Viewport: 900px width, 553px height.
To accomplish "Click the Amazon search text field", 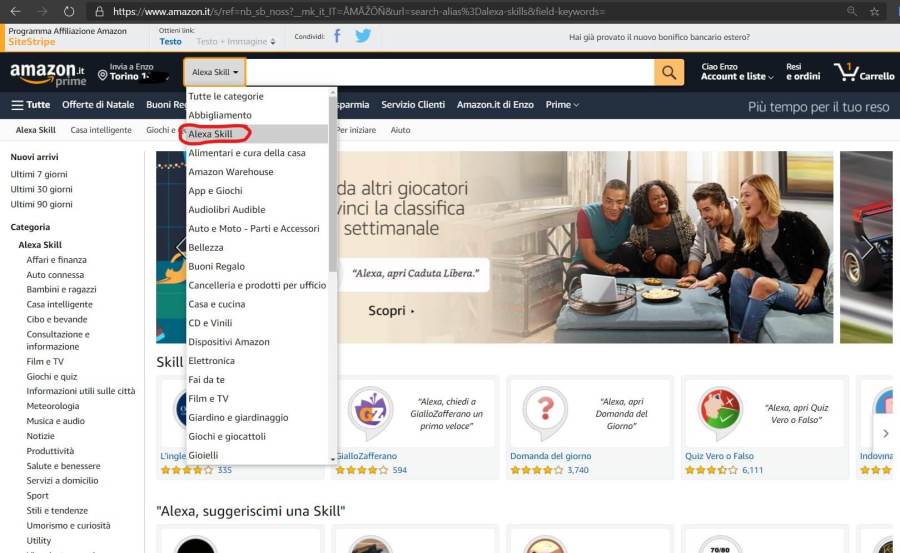I will click(450, 72).
